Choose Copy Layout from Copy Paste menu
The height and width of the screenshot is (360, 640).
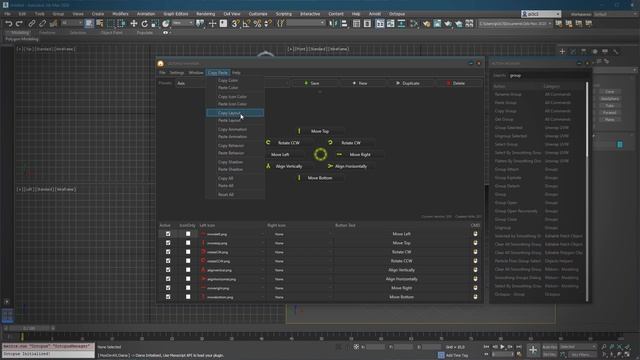pos(235,113)
